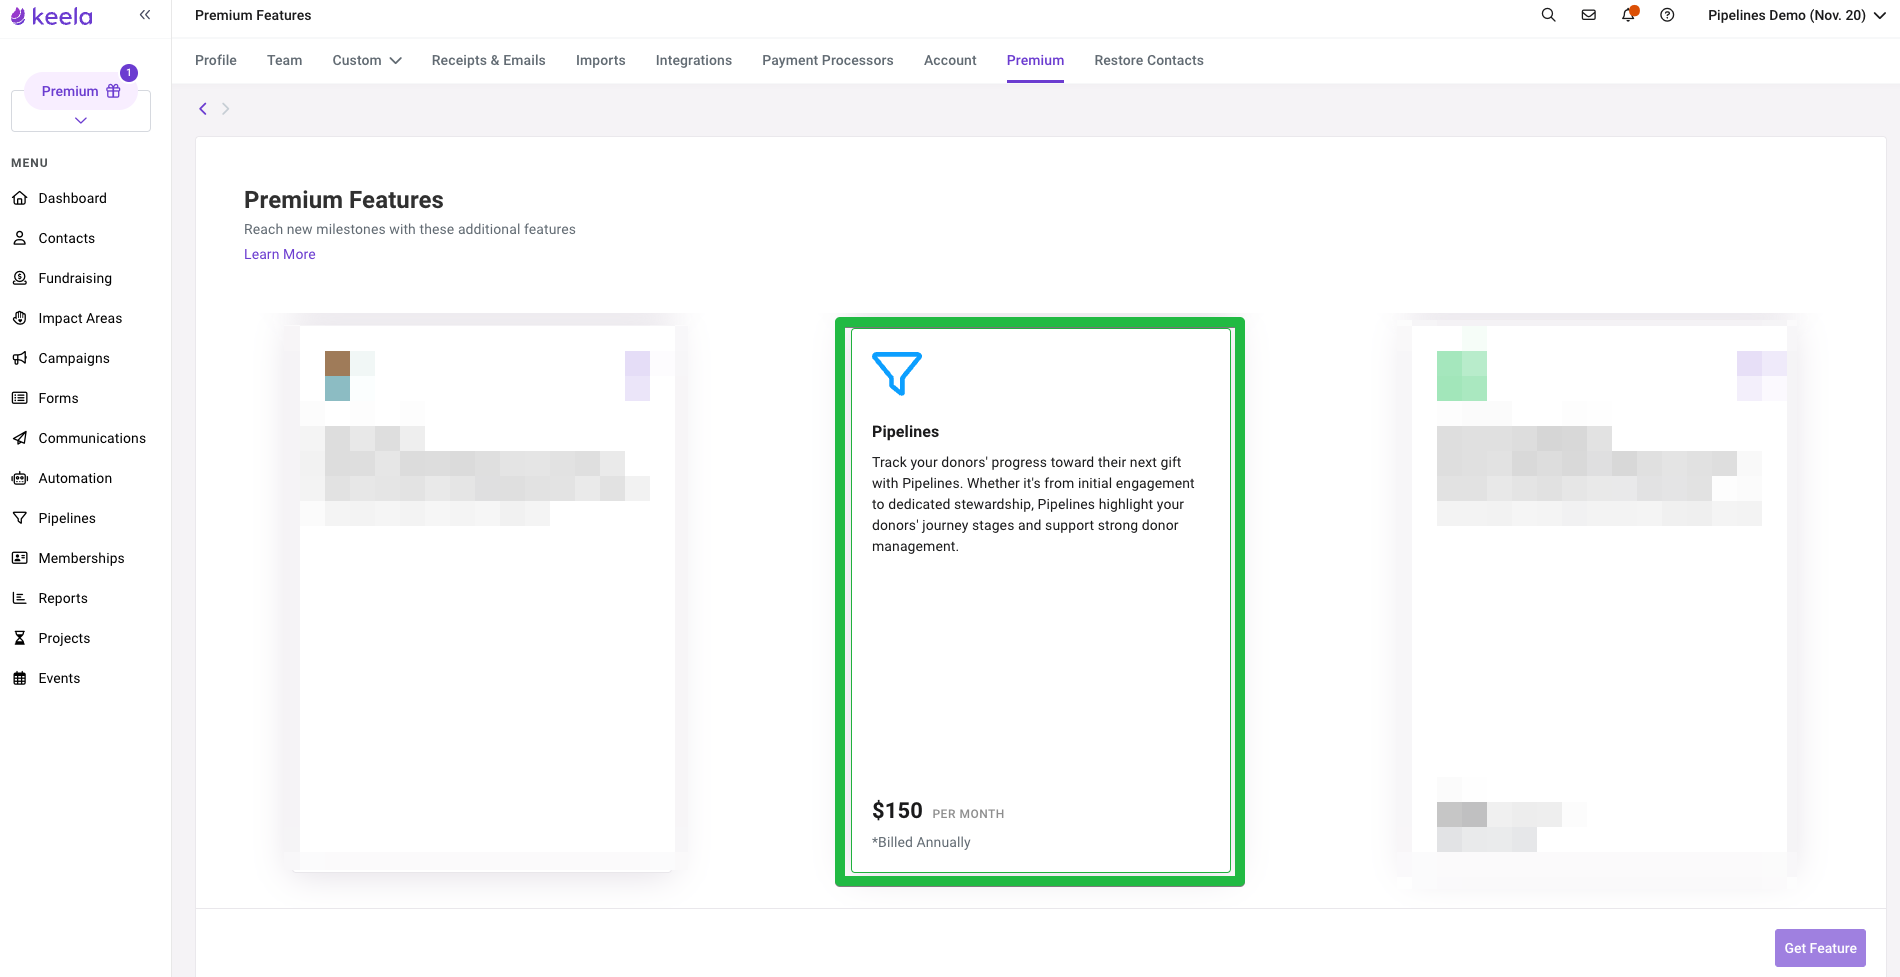
Task: Switch to the Team tab
Action: [x=285, y=60]
